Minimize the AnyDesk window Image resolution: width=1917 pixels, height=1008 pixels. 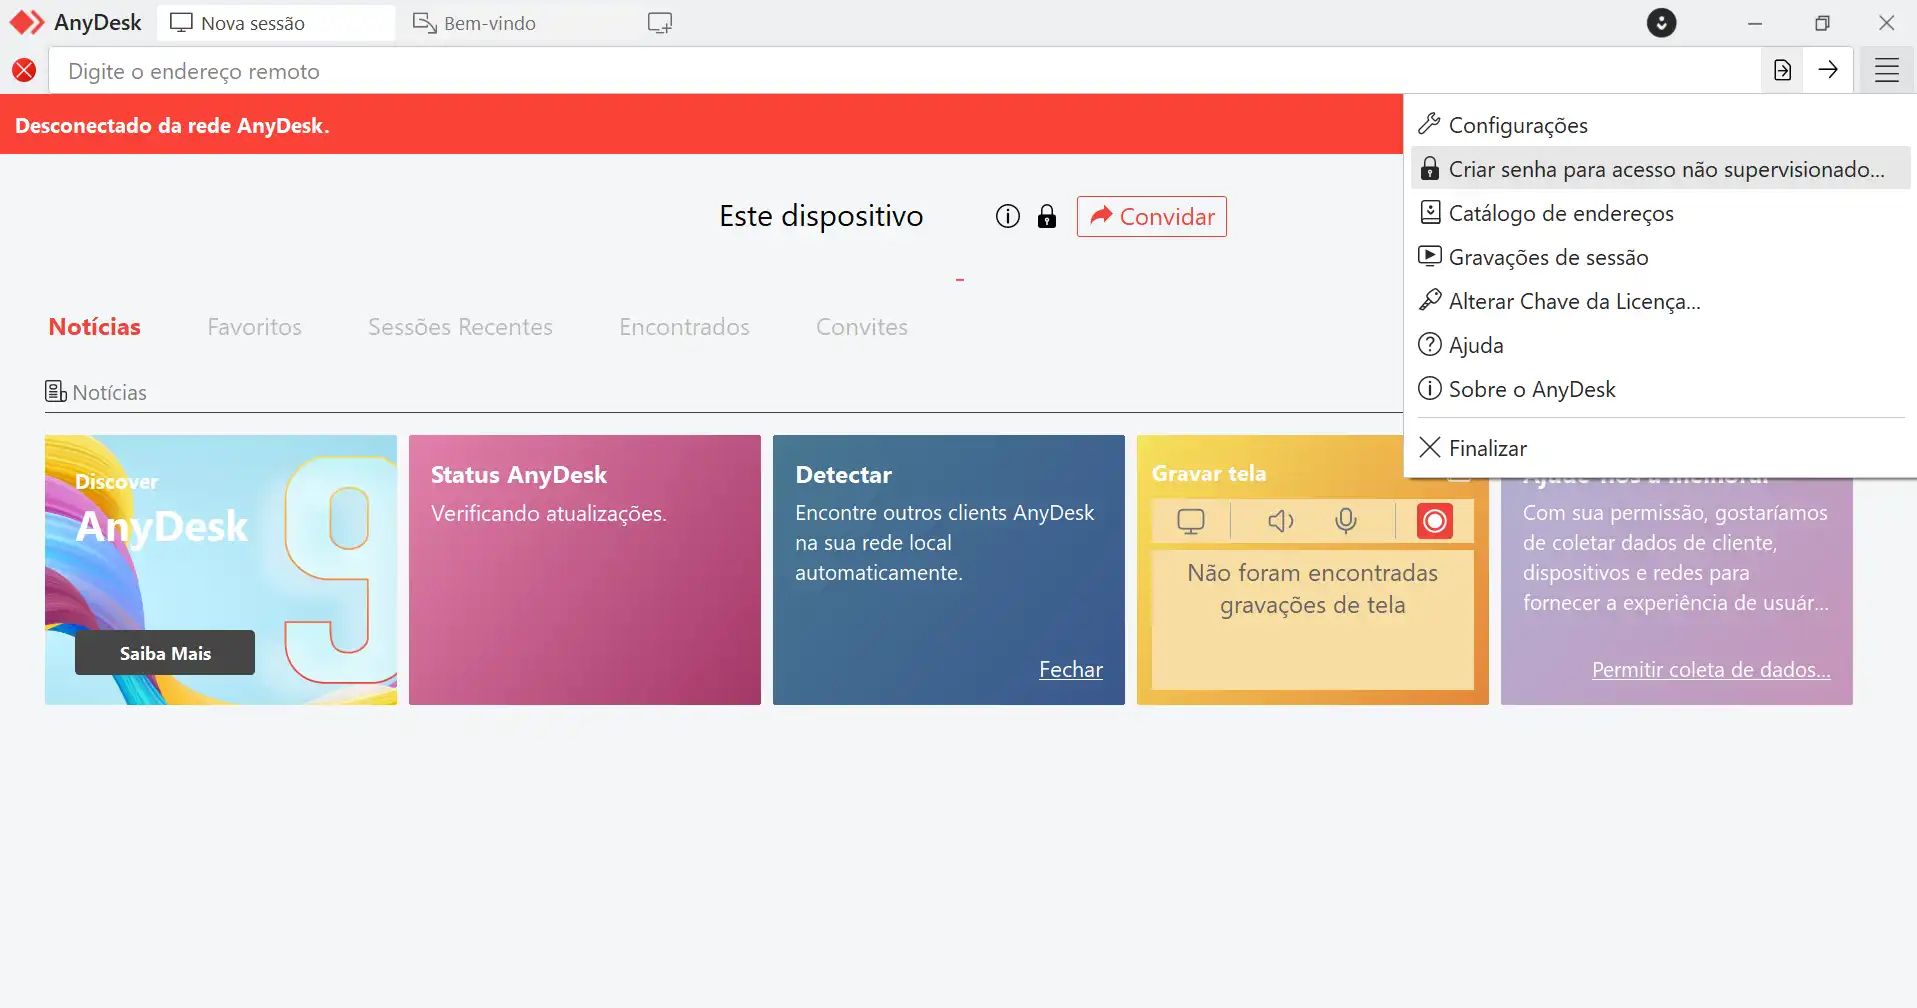[x=1755, y=23]
